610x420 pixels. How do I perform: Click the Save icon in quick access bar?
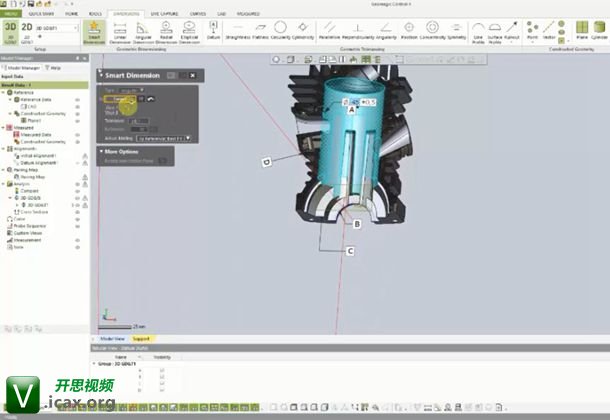pyautogui.click(x=31, y=4)
